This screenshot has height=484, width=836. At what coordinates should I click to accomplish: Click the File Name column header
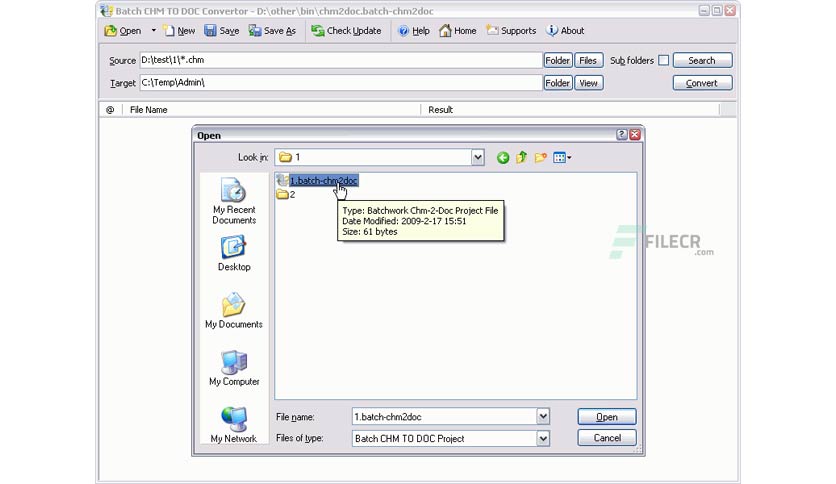tap(271, 110)
